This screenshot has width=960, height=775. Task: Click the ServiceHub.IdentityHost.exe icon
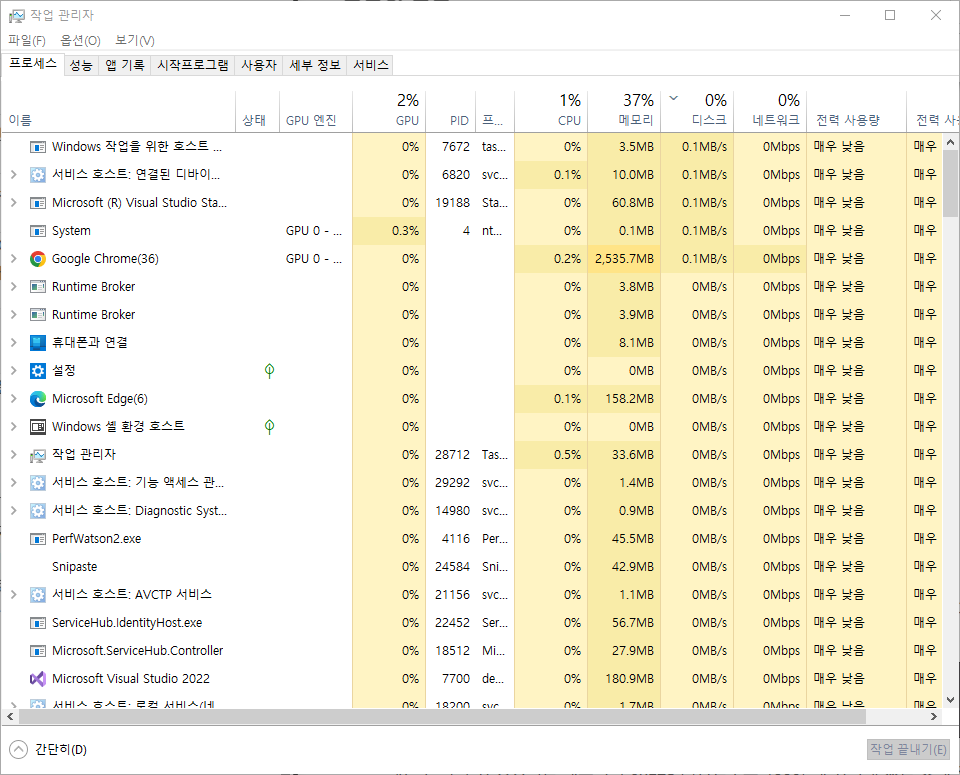(38, 623)
